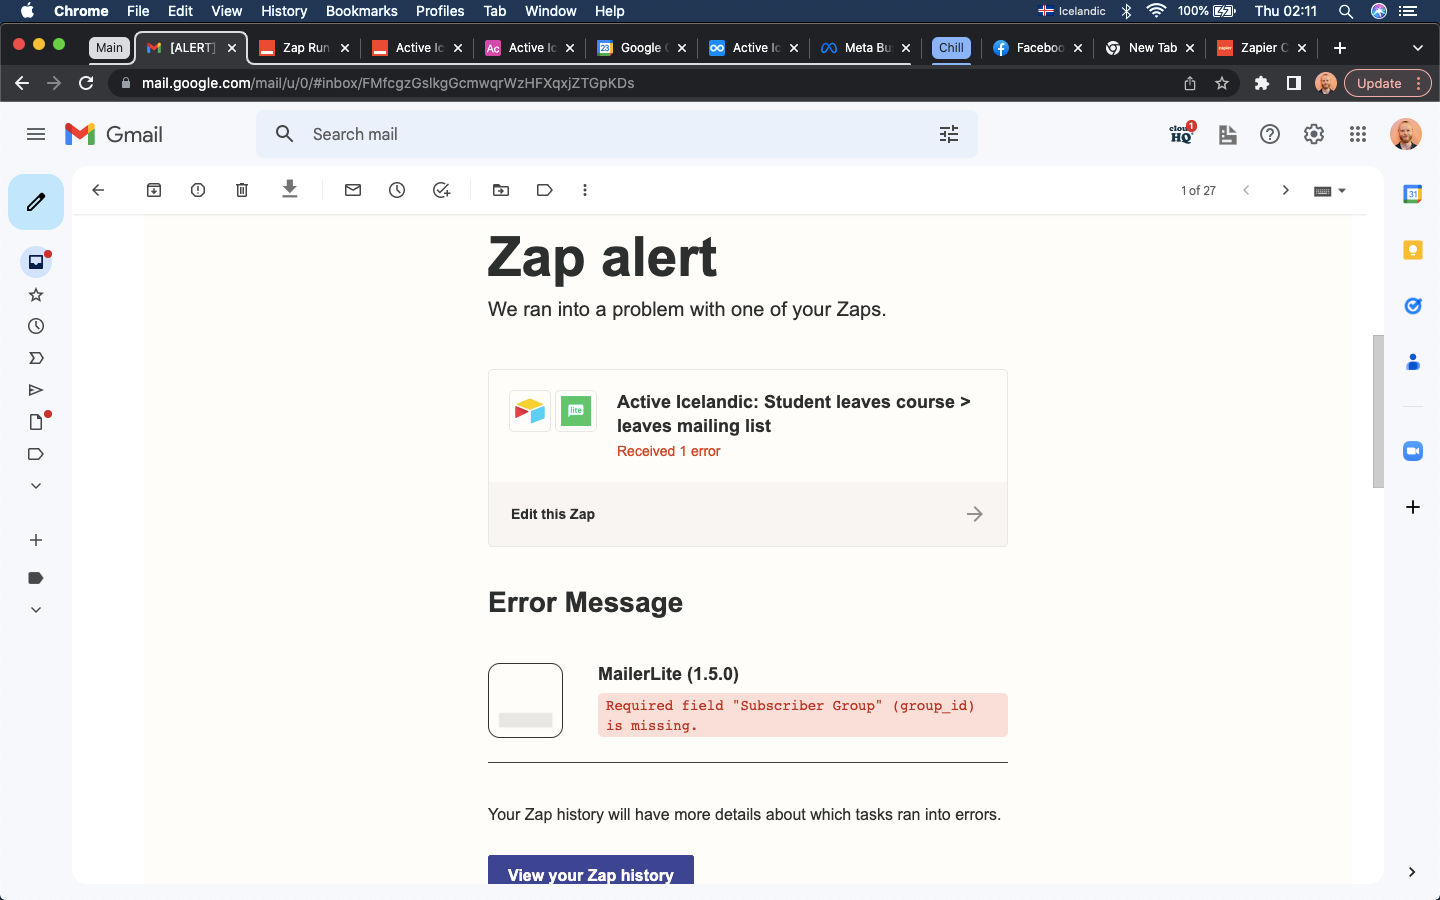Show older email arrow
Screen dimensions: 1440x900
tap(1286, 190)
